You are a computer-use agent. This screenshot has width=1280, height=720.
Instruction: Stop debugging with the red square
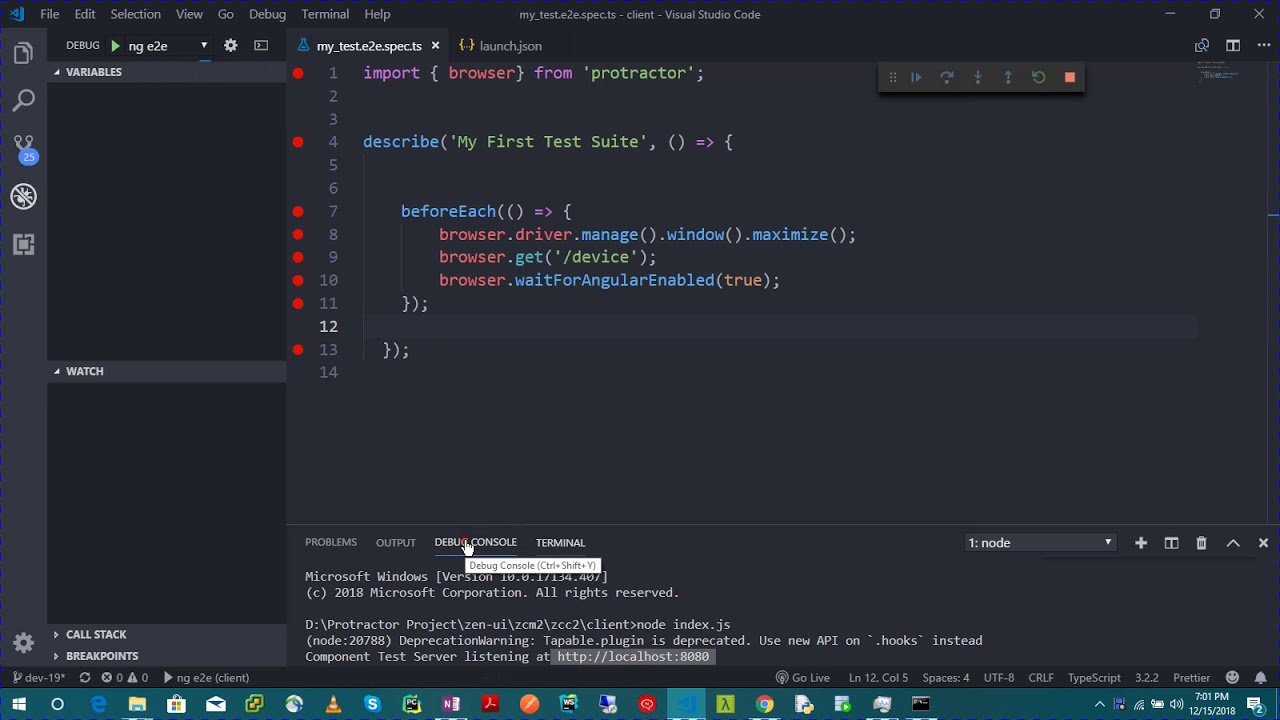pyautogui.click(x=1069, y=77)
